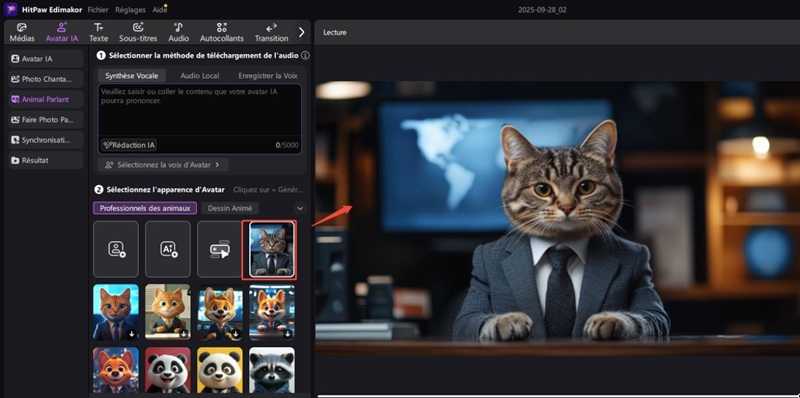Select the Synthèse Vocale tab
800x398 pixels.
[132, 76]
